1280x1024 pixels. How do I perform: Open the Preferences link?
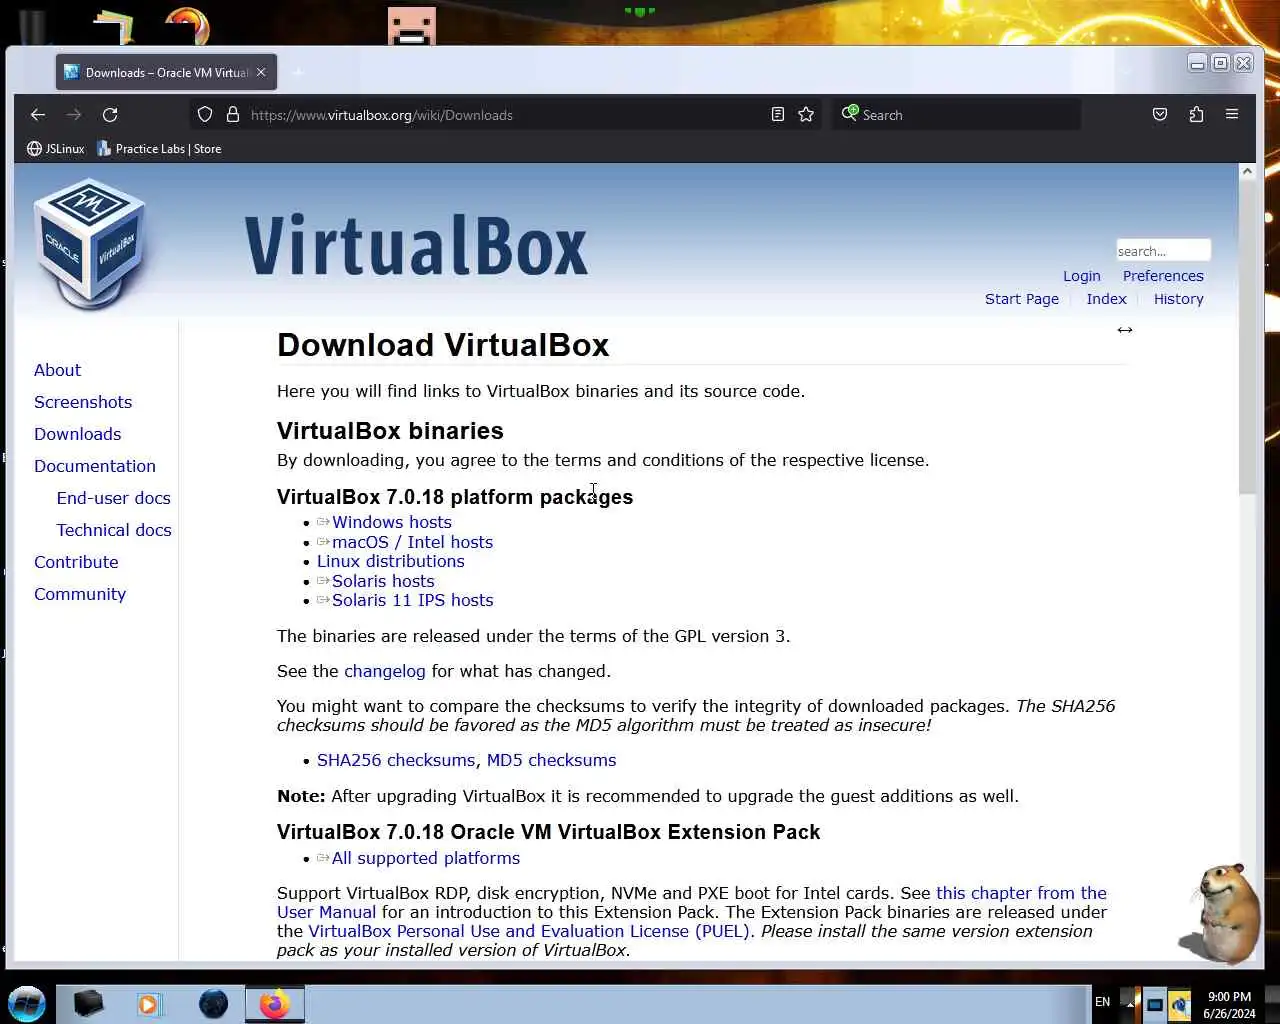tap(1163, 276)
